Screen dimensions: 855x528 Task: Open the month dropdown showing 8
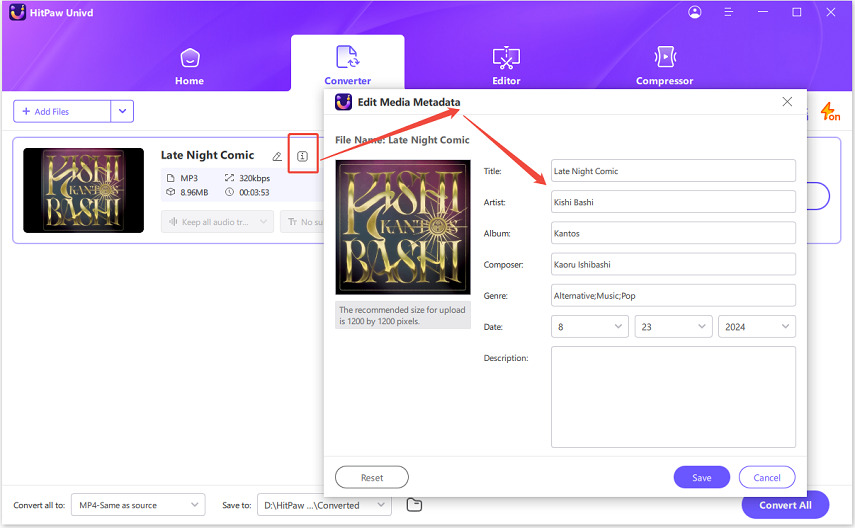[x=589, y=327]
